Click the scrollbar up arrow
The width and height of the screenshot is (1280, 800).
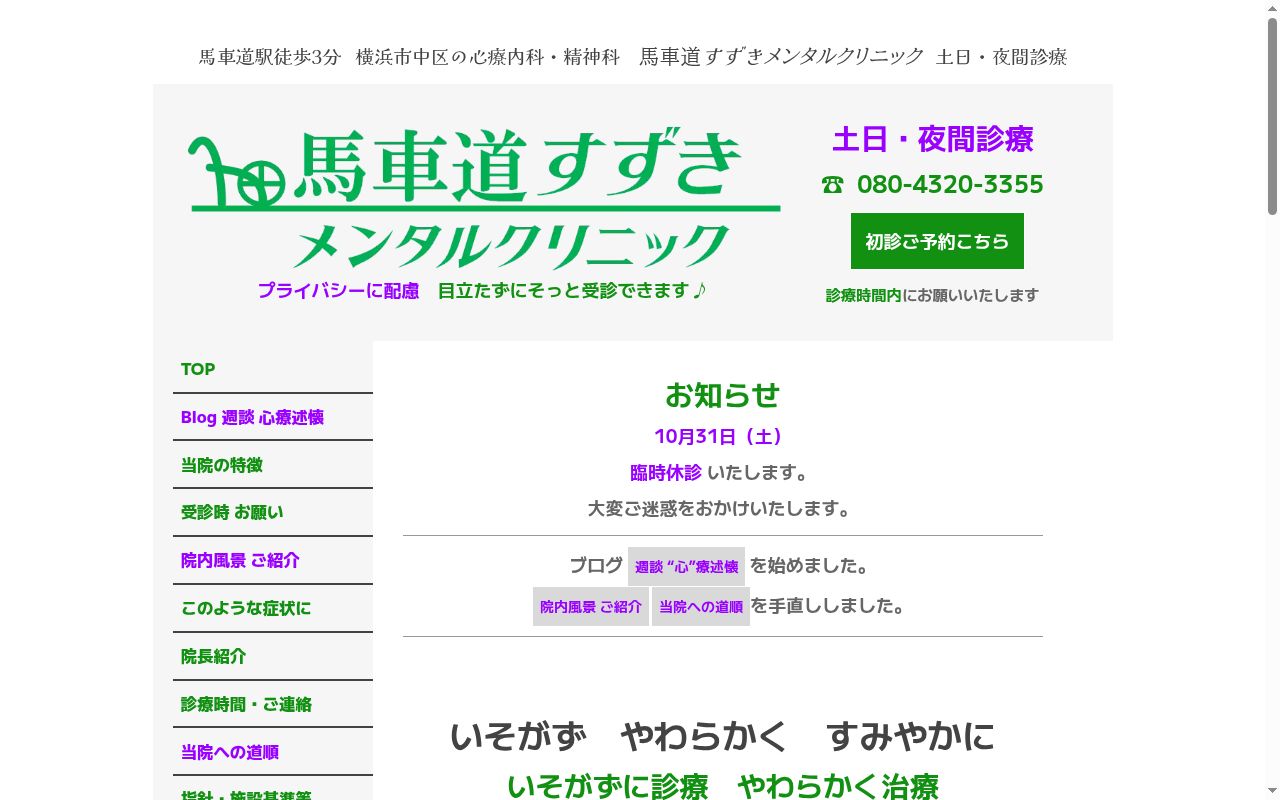pos(1272,8)
